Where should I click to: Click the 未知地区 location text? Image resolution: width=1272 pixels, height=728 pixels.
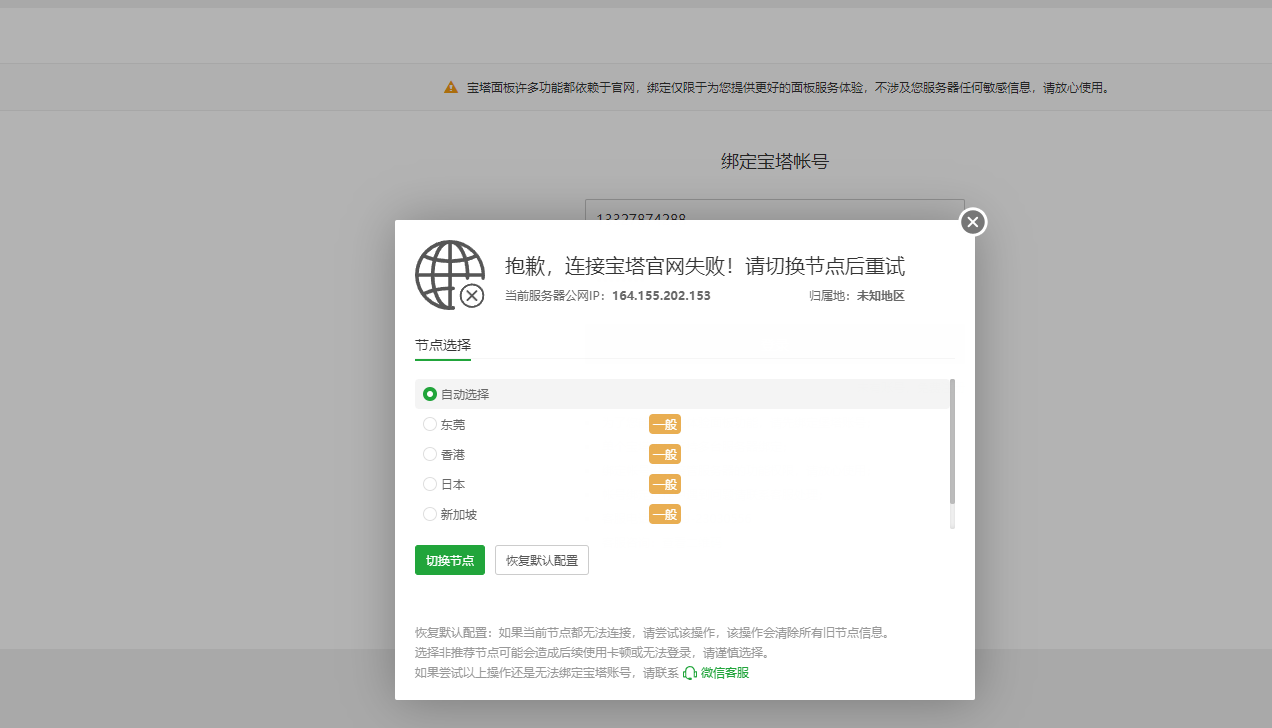click(880, 296)
